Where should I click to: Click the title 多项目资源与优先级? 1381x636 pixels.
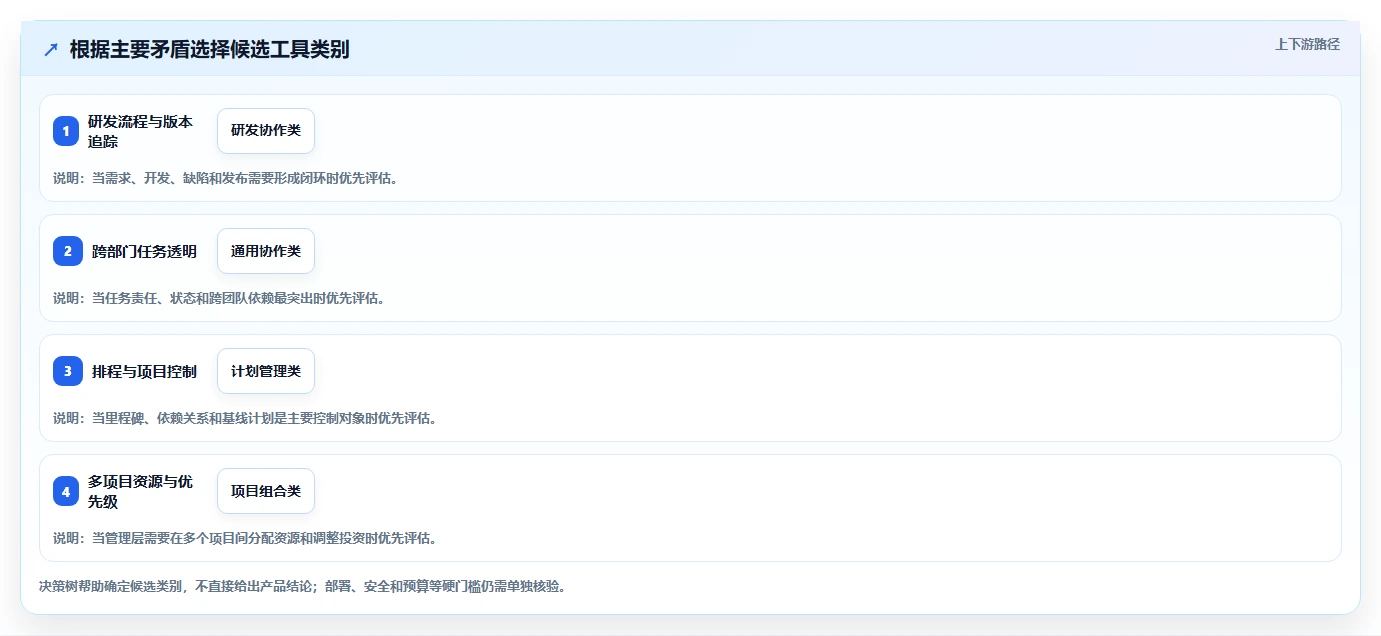140,491
